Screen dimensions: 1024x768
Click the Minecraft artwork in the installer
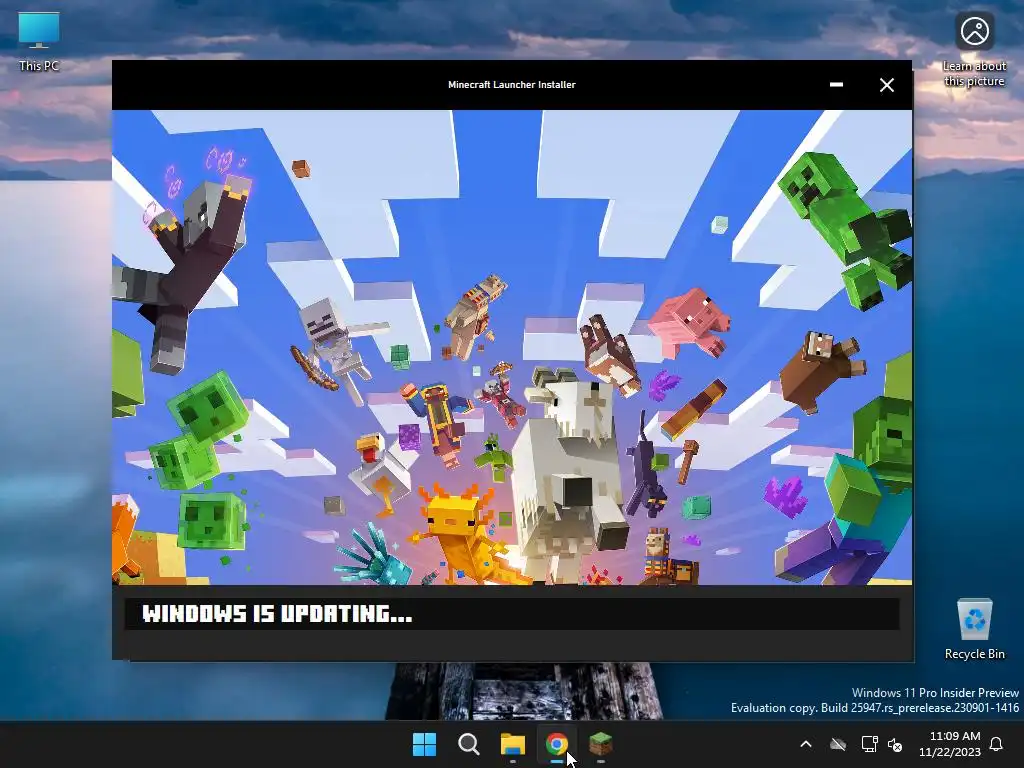pyautogui.click(x=512, y=347)
